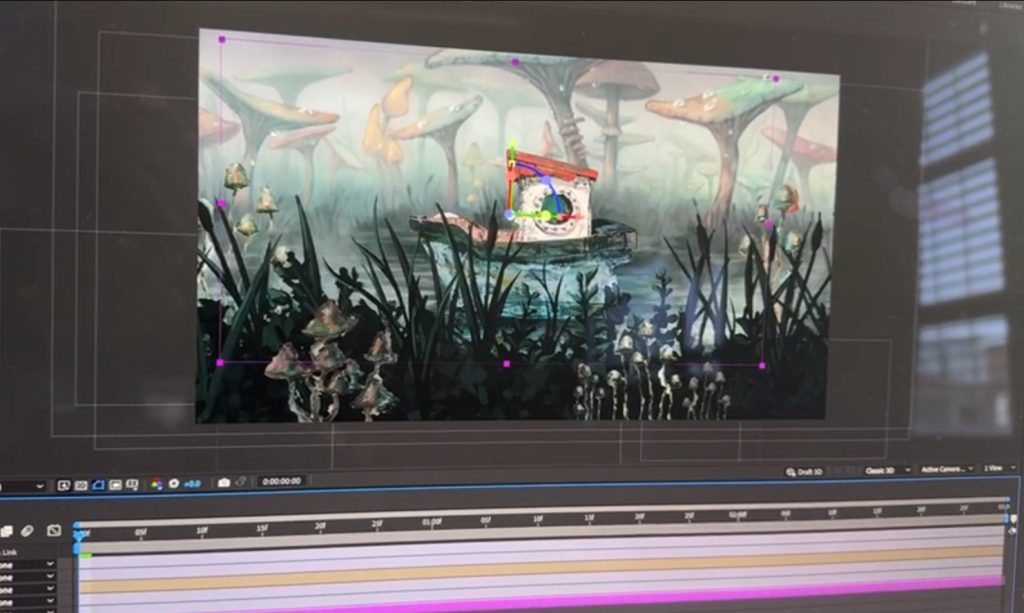The image size is (1024, 613).
Task: Open the viewer resolution dropdown
Action: tap(23, 486)
